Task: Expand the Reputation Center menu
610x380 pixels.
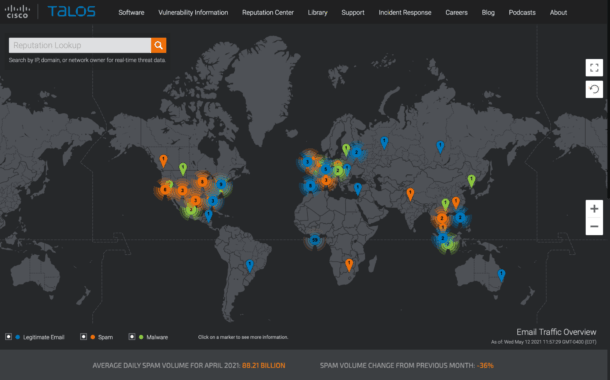Action: [268, 12]
